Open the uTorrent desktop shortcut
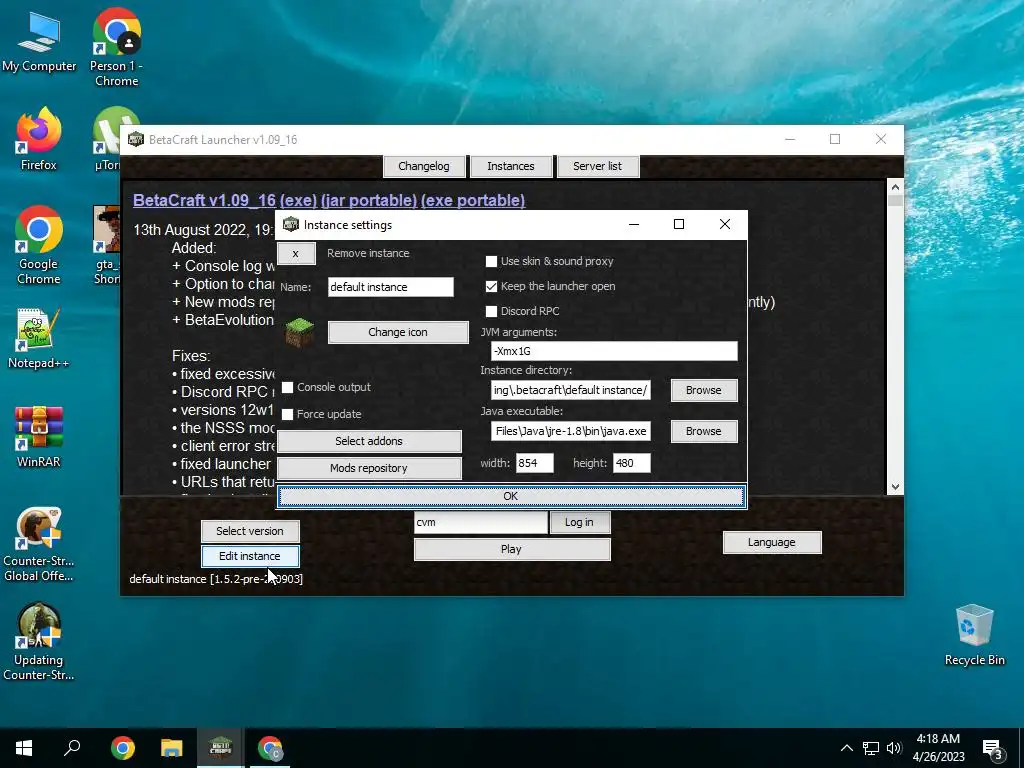Screen dimensions: 1024x768 coord(107,139)
